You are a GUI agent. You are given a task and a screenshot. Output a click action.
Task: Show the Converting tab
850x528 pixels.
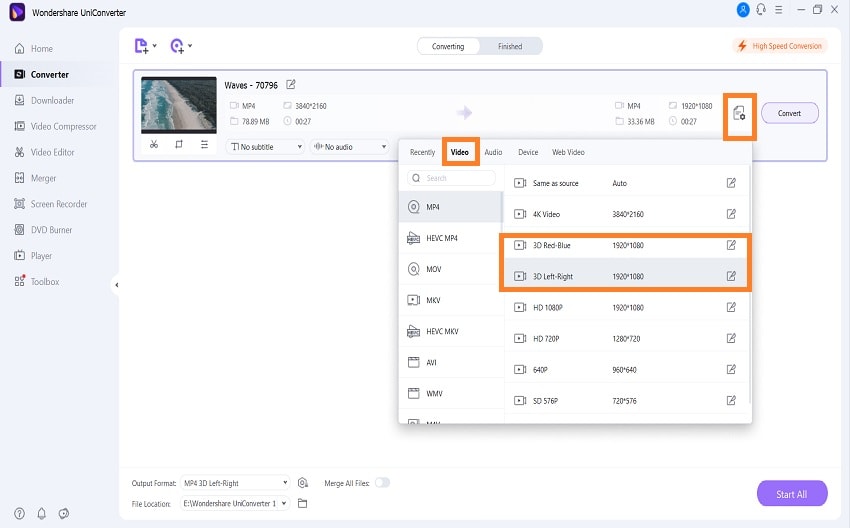448,46
